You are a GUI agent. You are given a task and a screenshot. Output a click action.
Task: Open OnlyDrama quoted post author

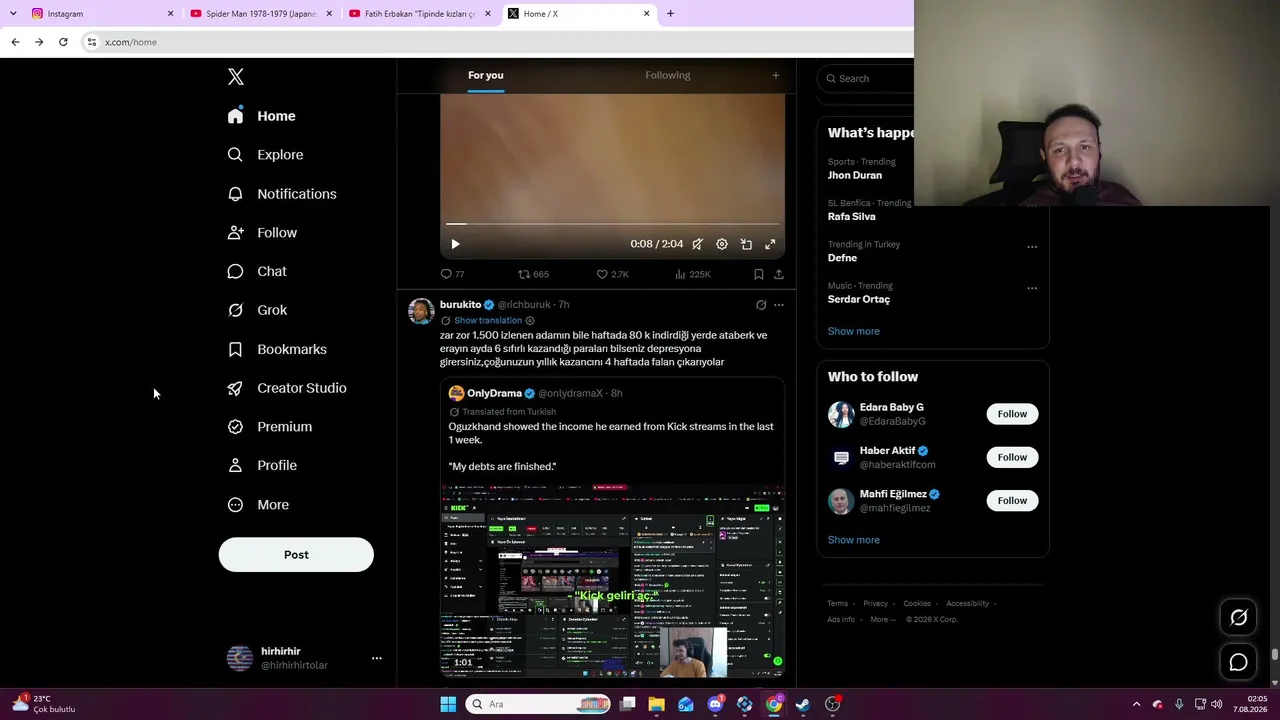click(494, 394)
